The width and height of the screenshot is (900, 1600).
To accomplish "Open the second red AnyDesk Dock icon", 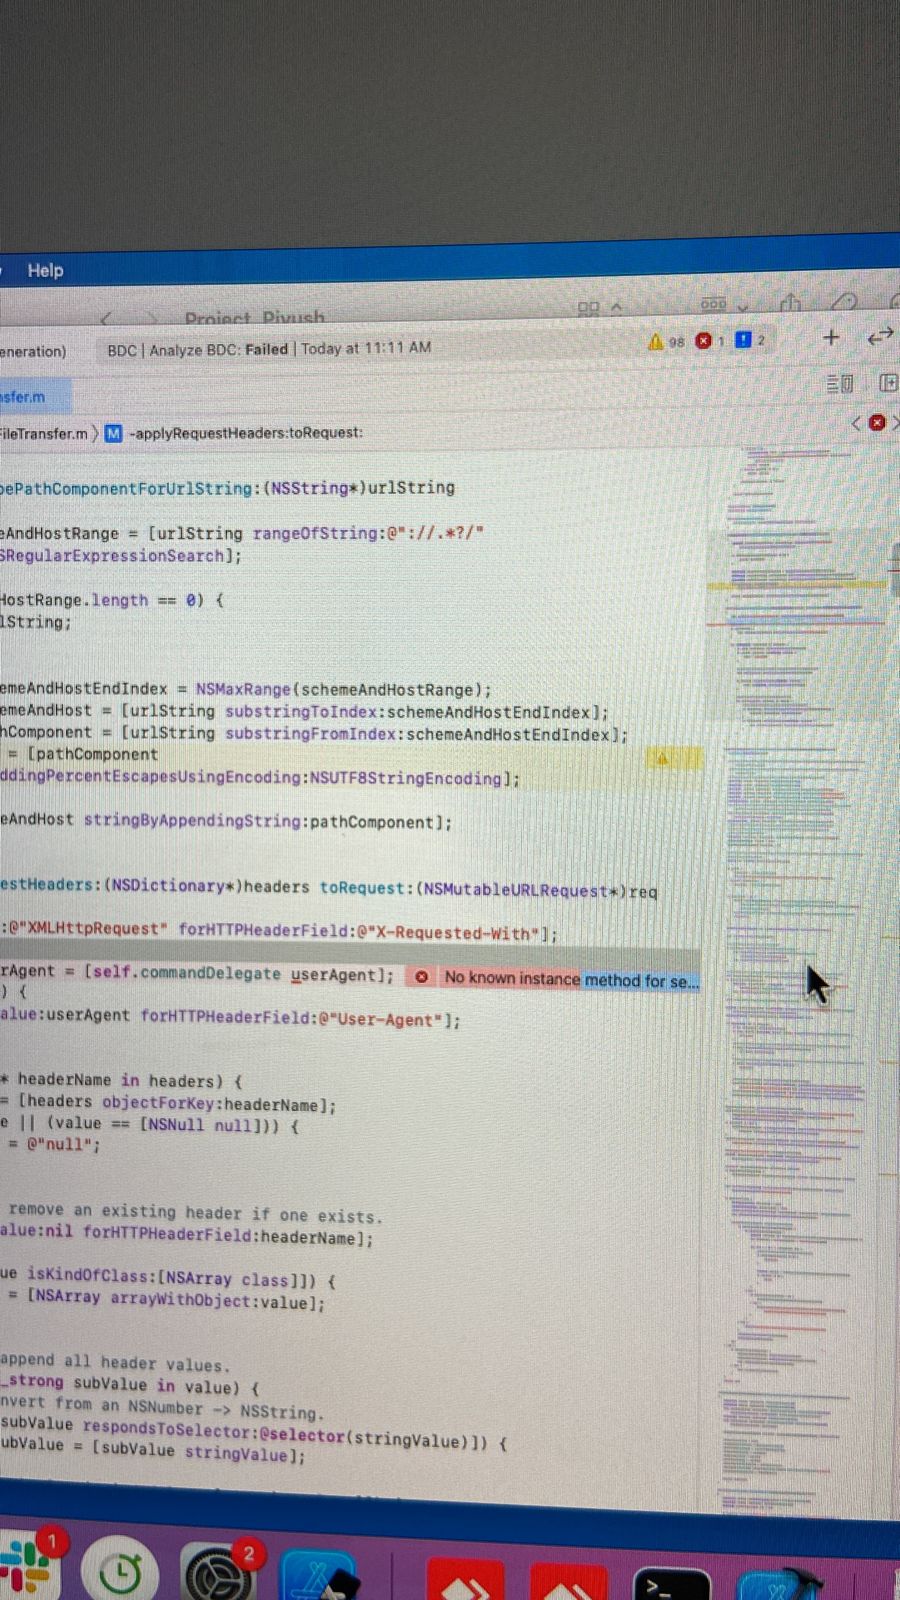I will pos(568,1582).
